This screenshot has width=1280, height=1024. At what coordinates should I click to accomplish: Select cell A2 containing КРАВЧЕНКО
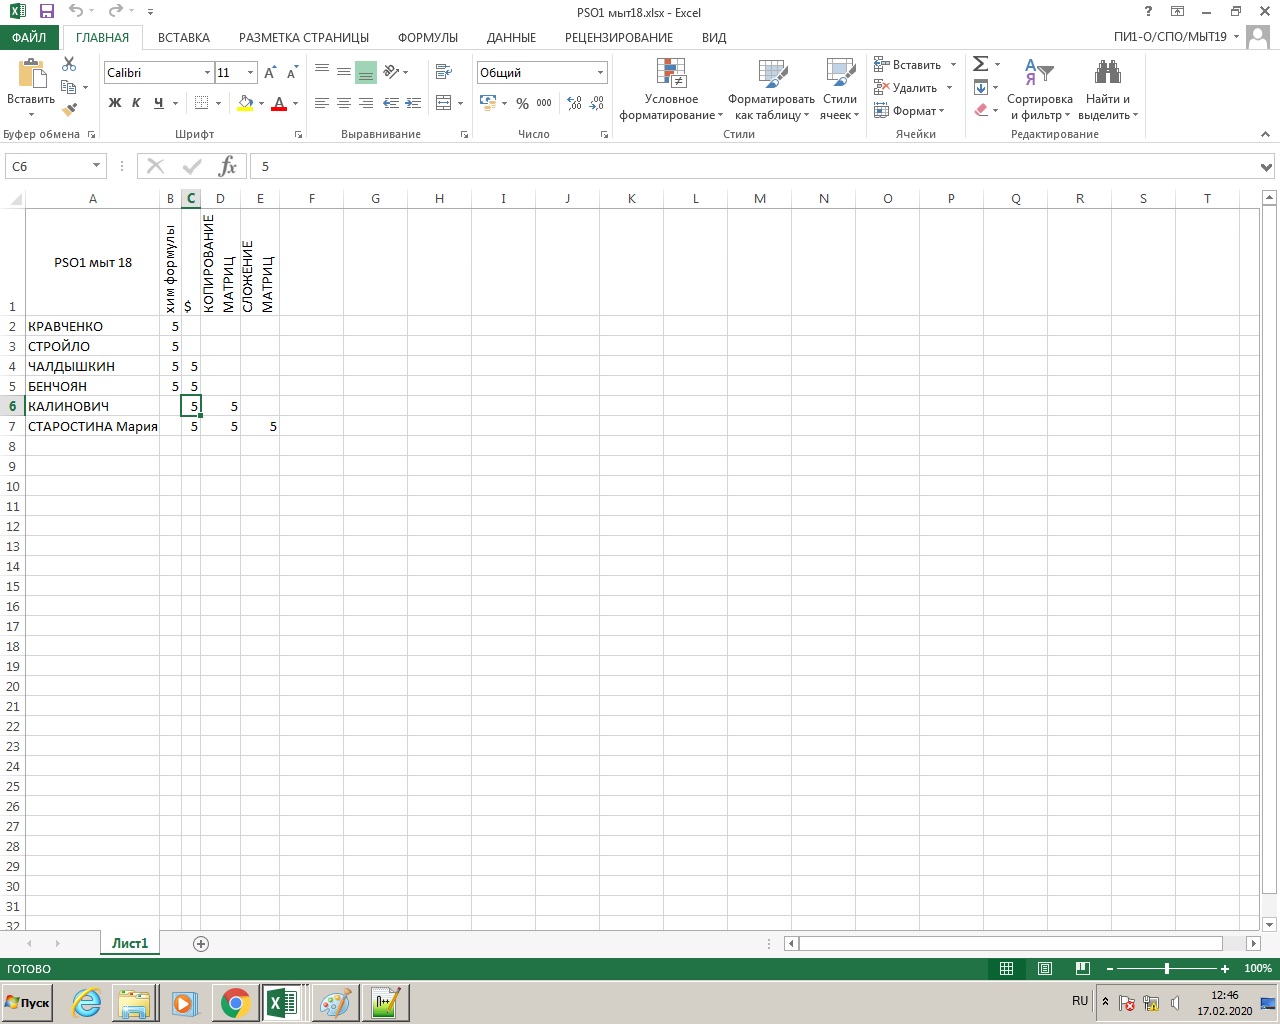point(92,326)
